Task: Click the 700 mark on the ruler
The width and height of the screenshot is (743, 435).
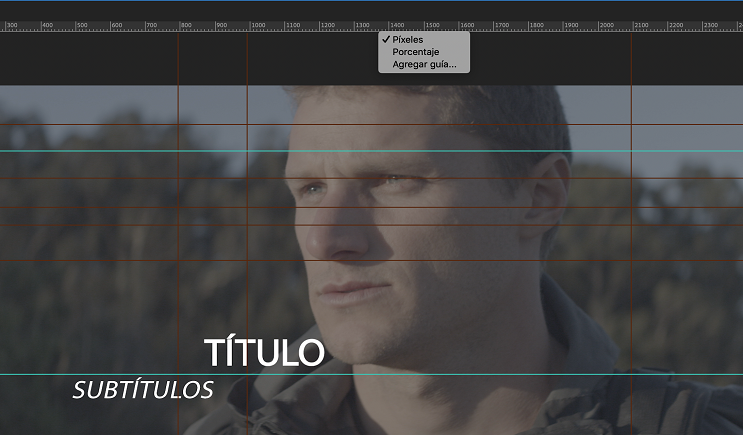Action: tap(152, 25)
